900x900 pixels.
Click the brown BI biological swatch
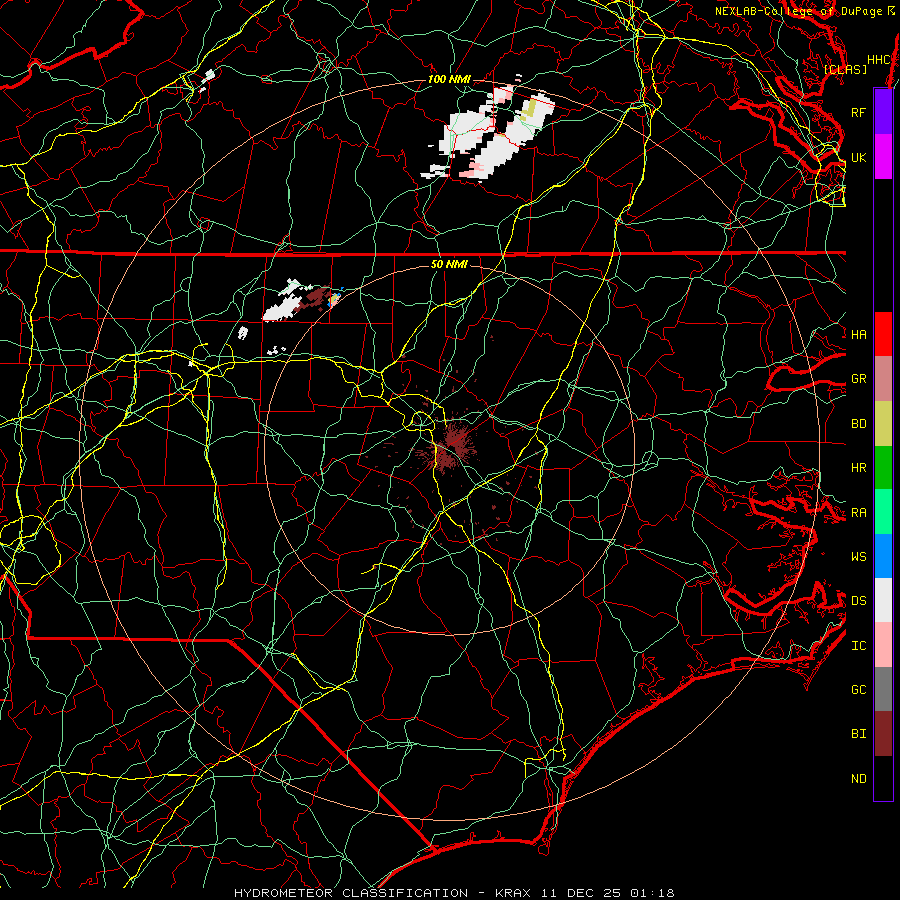883,734
